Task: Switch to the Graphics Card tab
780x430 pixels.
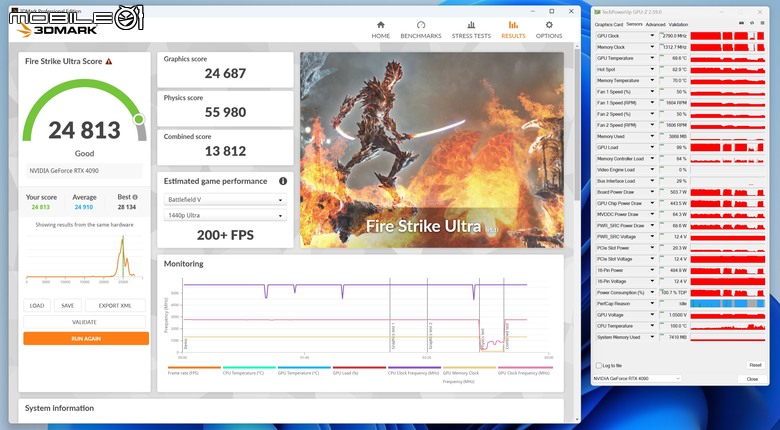Action: (x=609, y=24)
